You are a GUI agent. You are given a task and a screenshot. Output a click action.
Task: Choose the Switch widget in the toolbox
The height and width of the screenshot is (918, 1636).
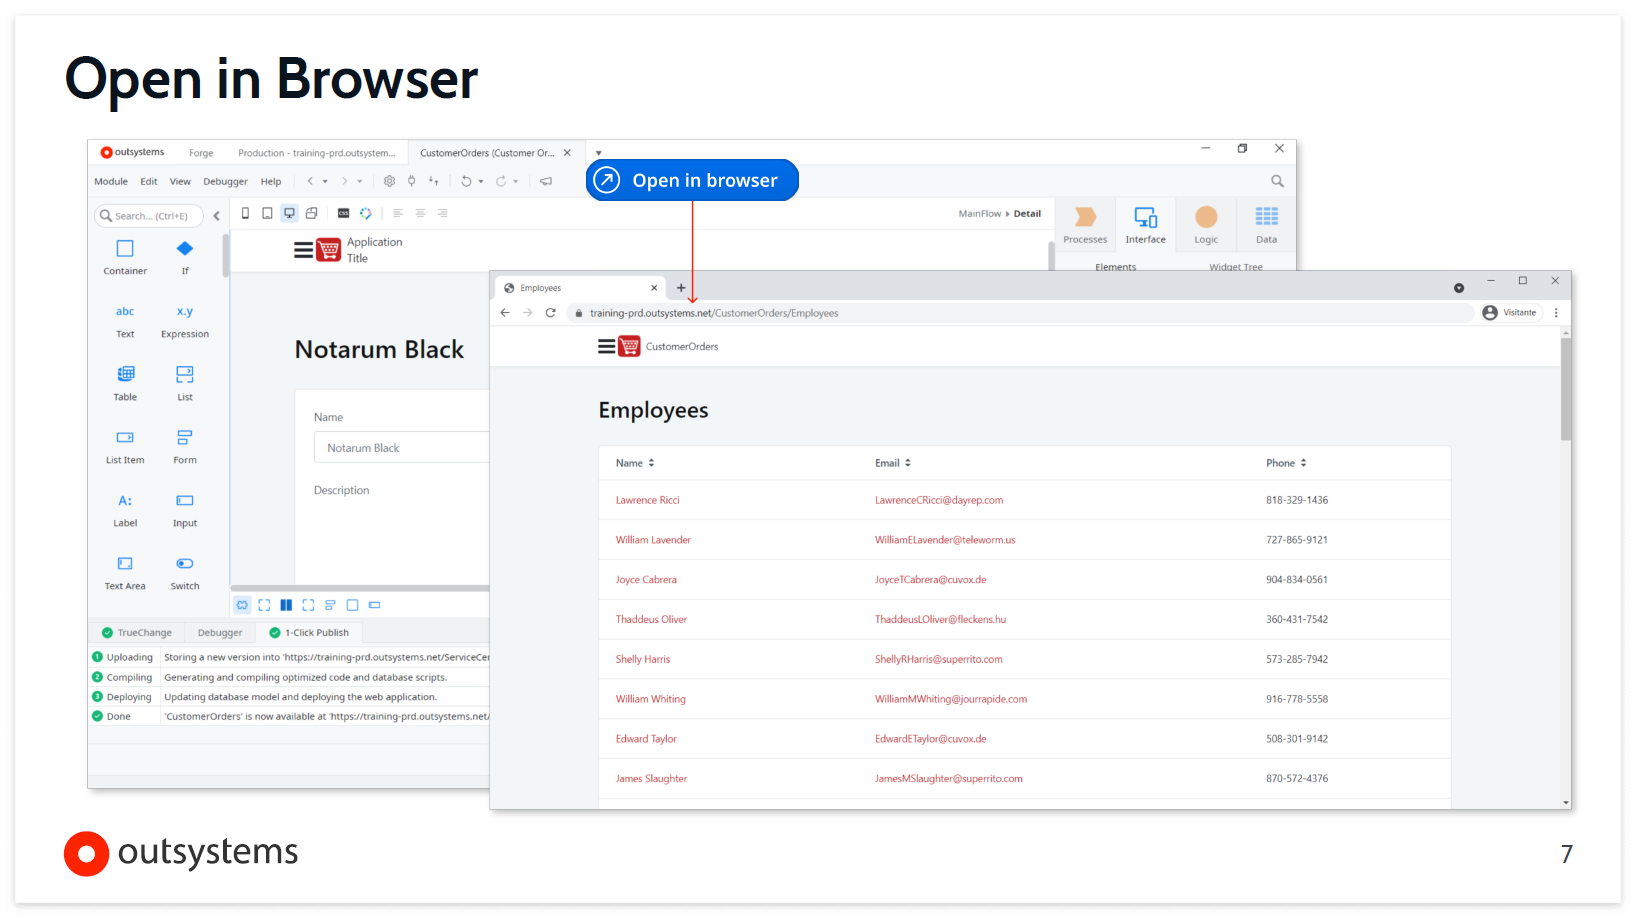pyautogui.click(x=185, y=573)
